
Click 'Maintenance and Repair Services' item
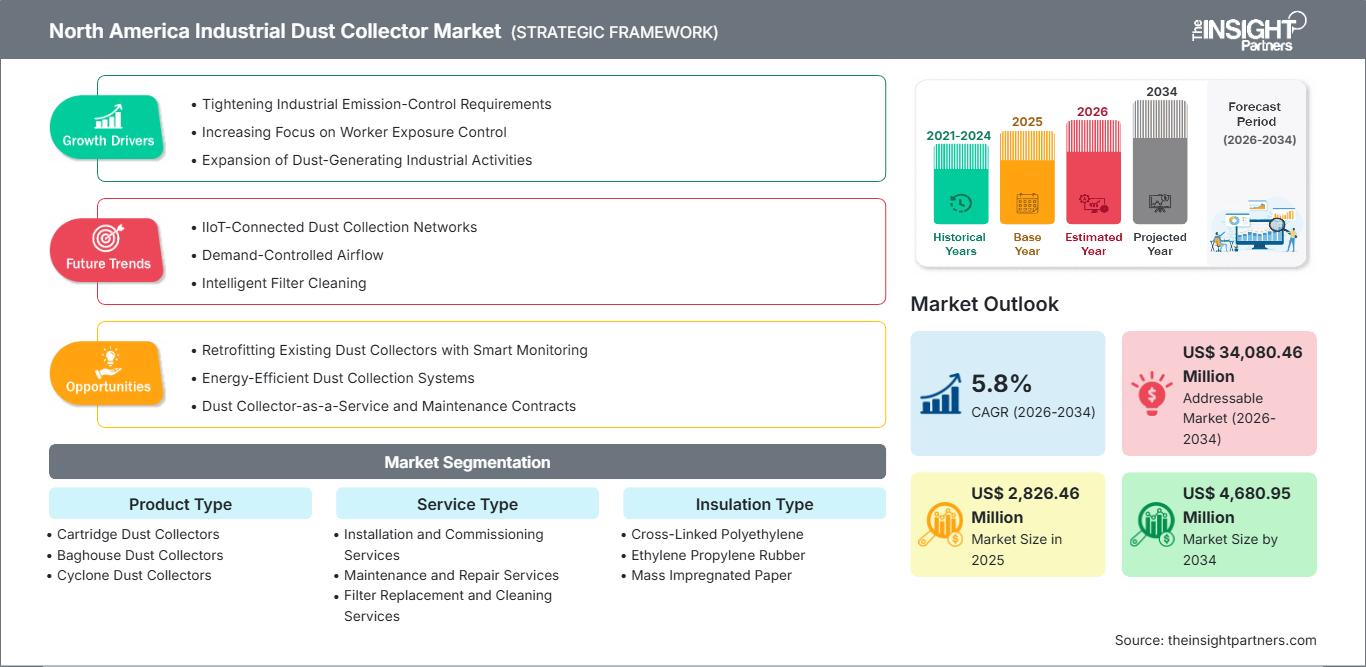[x=451, y=575]
